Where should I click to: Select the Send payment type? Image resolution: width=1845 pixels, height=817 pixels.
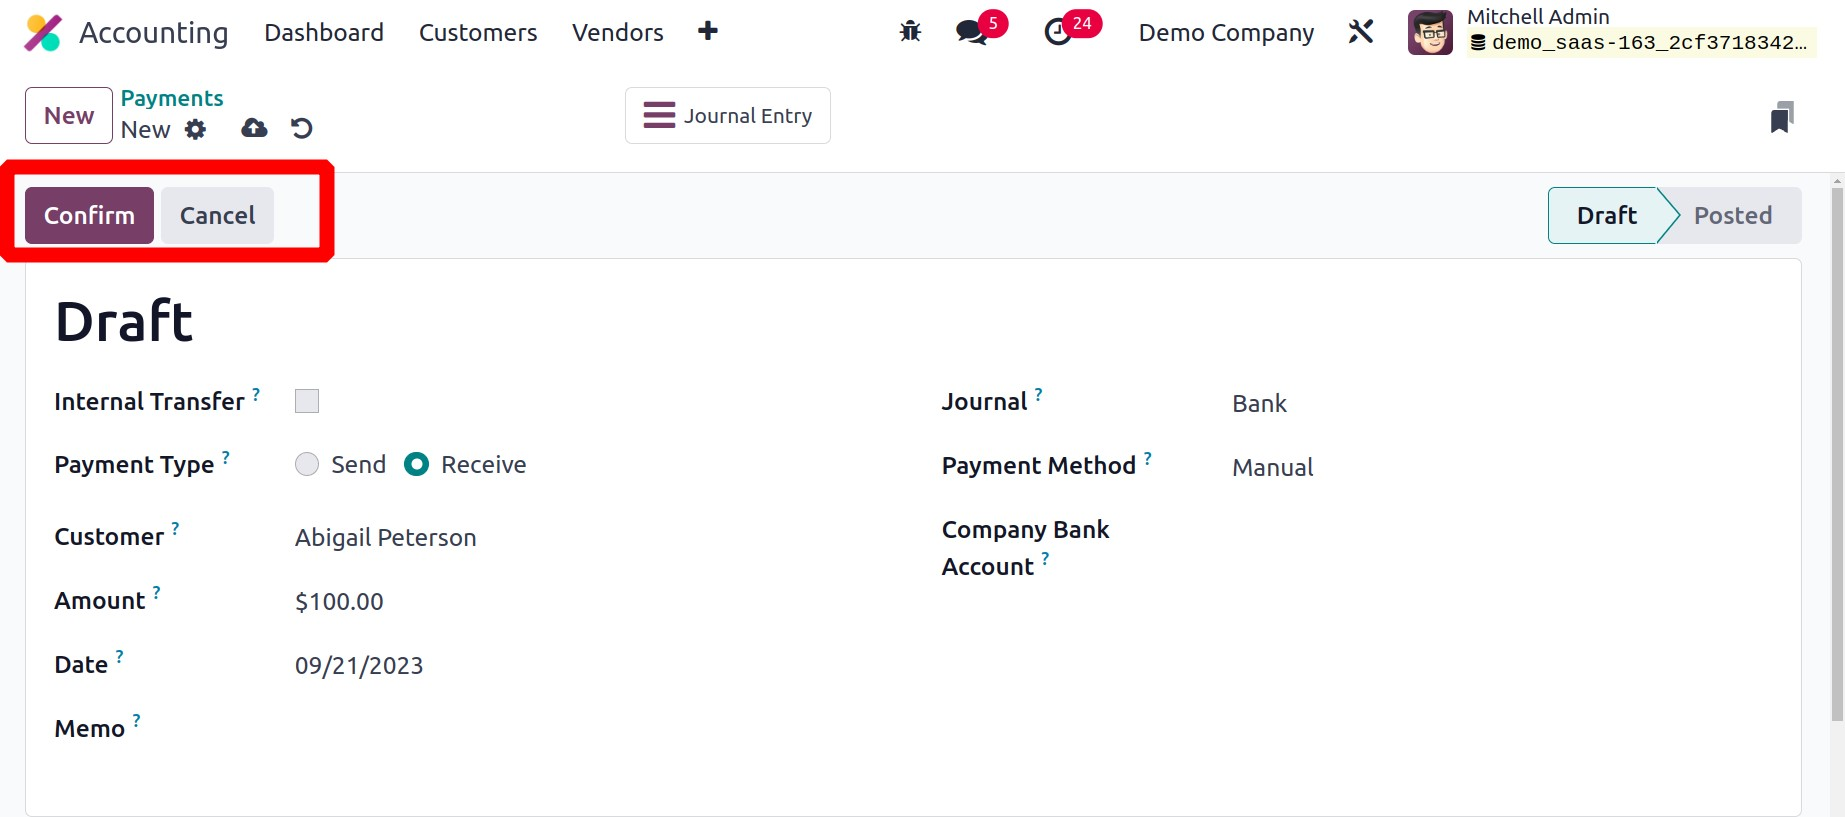coord(307,465)
